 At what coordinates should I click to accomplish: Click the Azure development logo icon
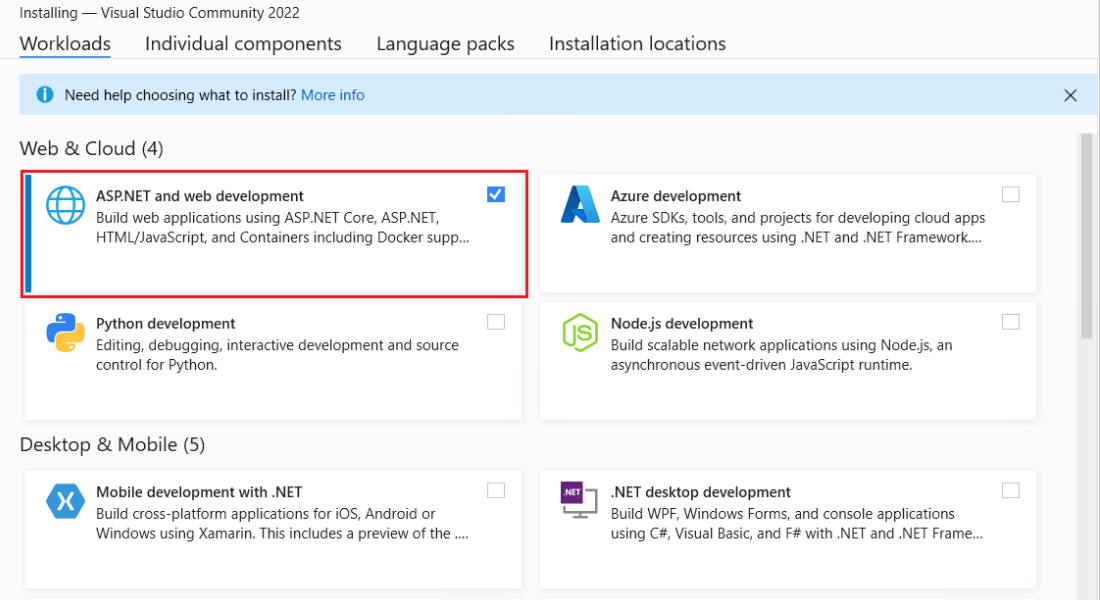pyautogui.click(x=580, y=204)
